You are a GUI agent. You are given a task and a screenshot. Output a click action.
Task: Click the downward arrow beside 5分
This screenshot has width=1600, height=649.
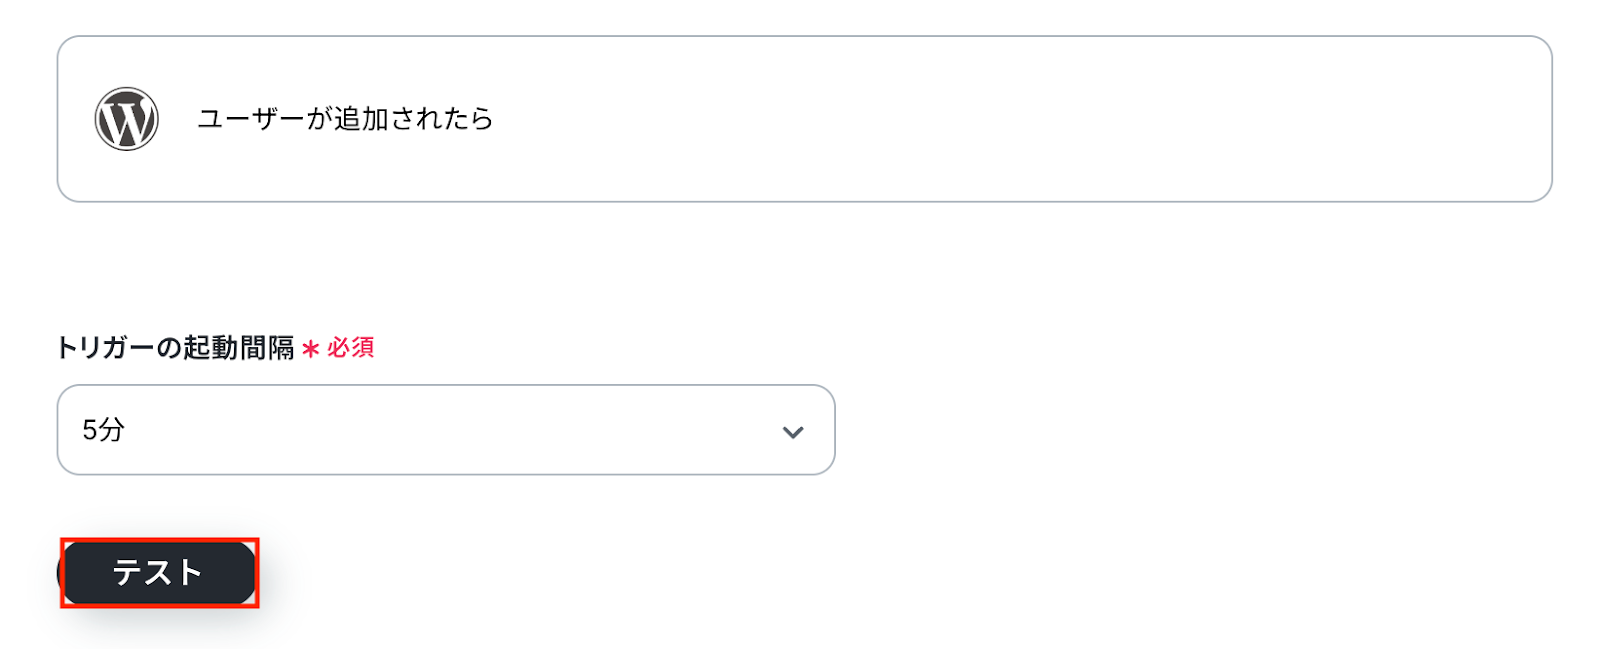793,432
